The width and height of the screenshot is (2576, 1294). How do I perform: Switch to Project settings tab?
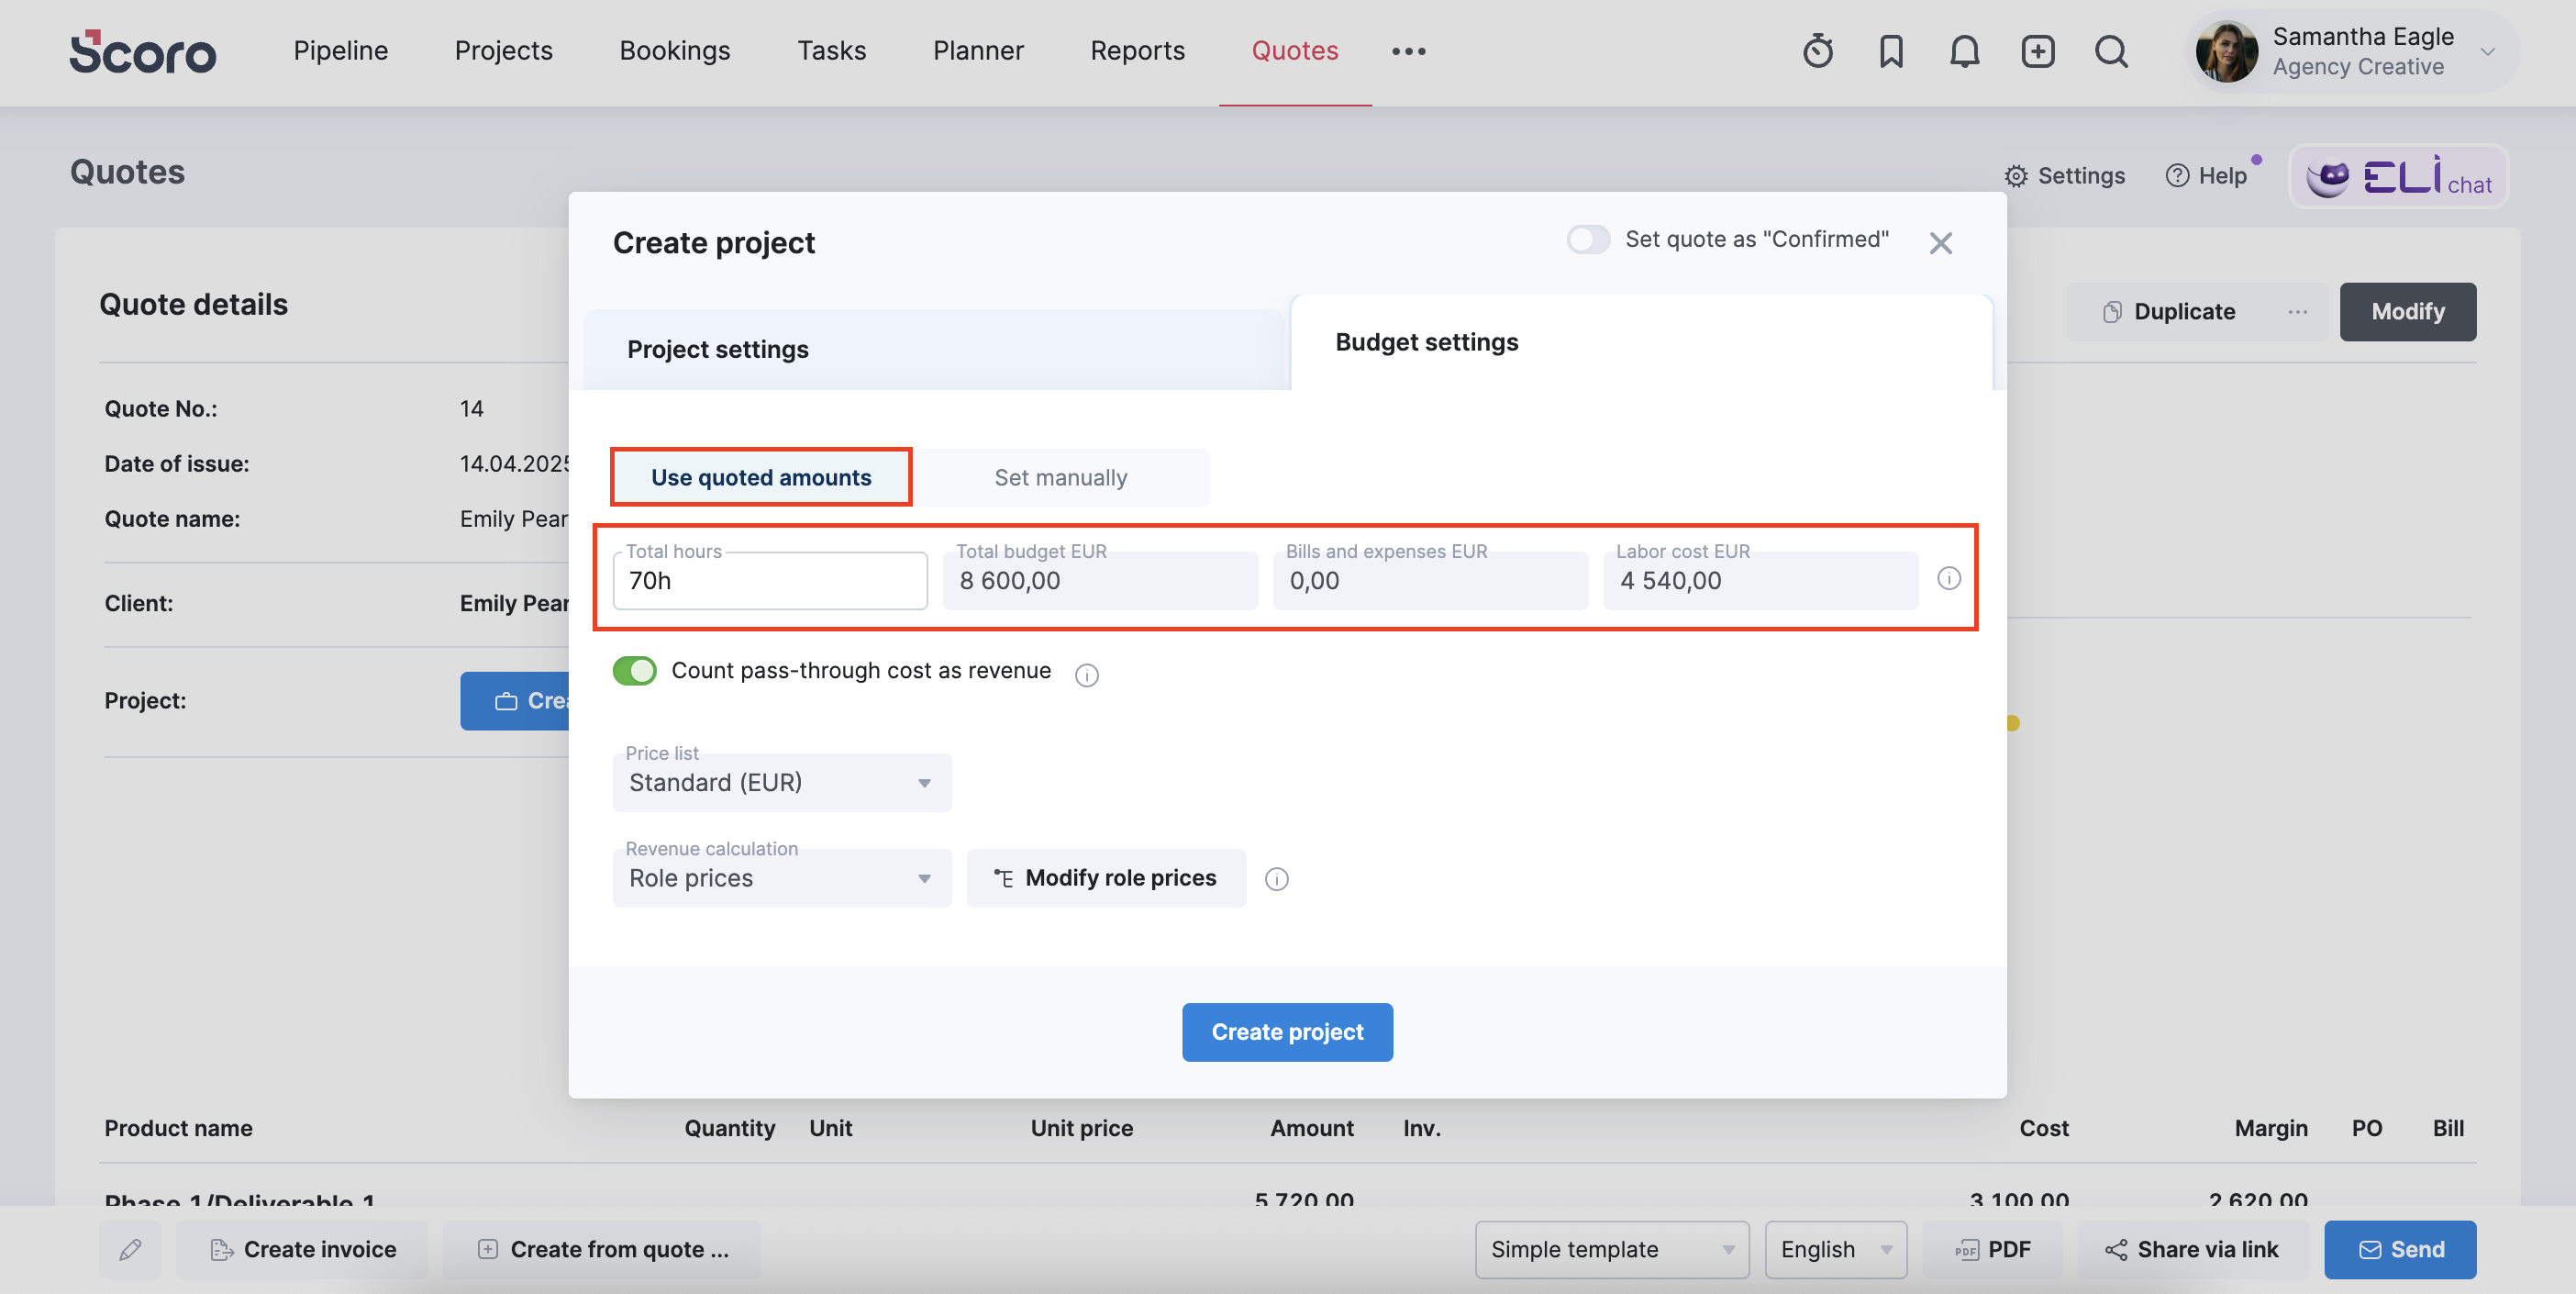tap(932, 349)
